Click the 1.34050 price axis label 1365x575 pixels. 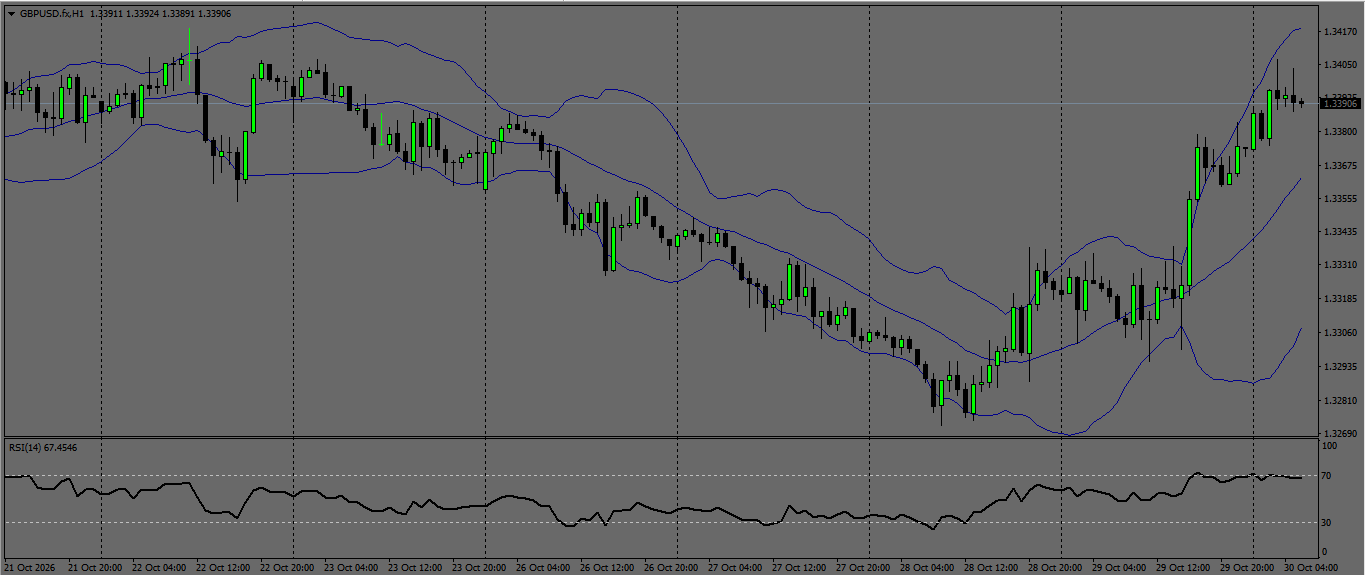coord(1340,65)
